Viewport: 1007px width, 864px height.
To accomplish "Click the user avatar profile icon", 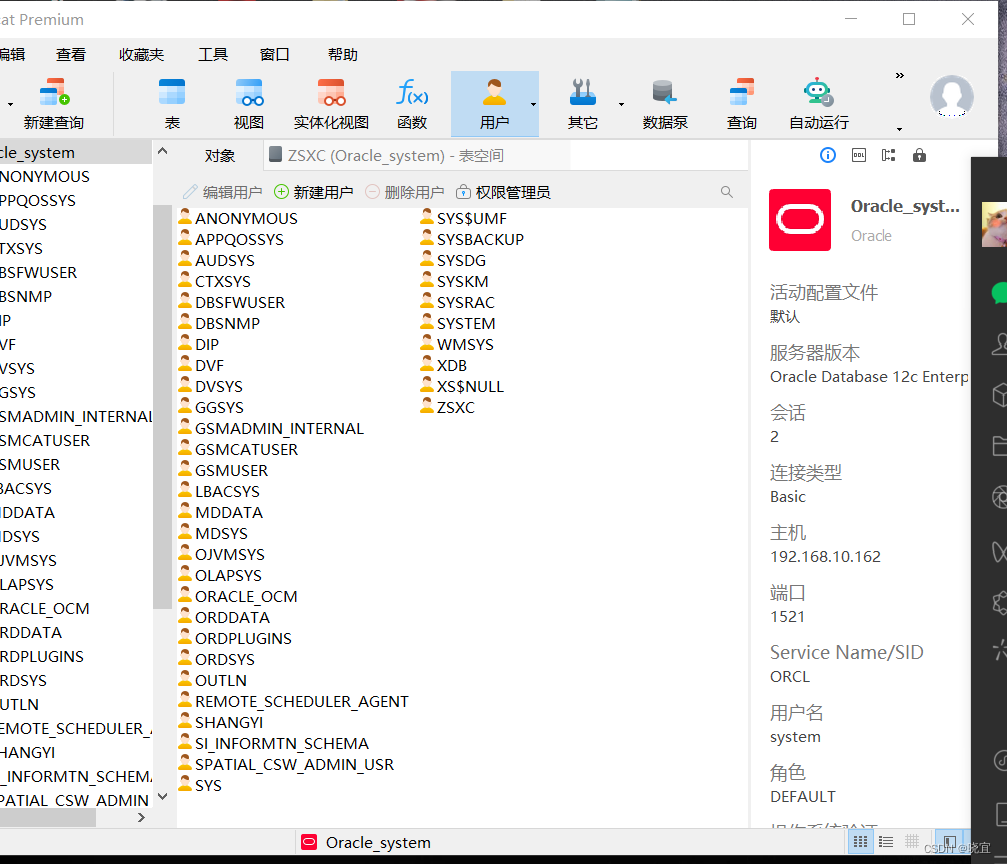I will [x=951, y=96].
